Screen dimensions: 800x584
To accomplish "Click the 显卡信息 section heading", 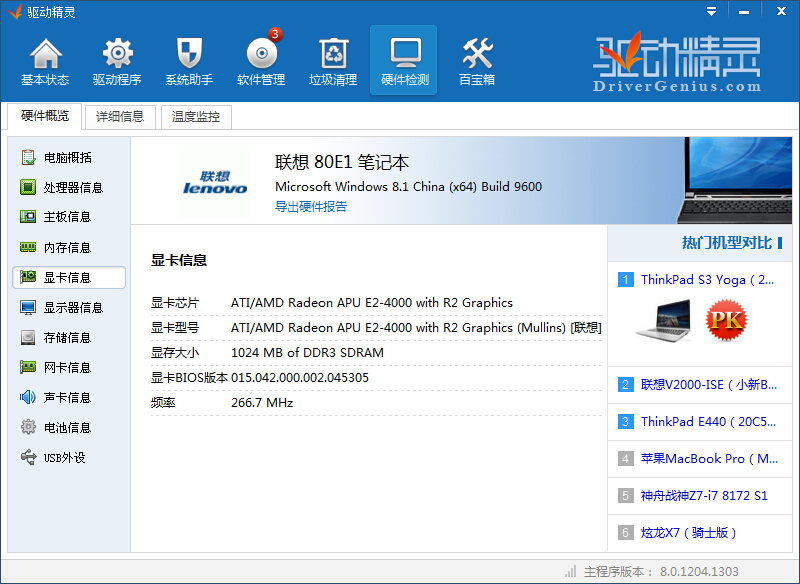I will pyautogui.click(x=179, y=260).
